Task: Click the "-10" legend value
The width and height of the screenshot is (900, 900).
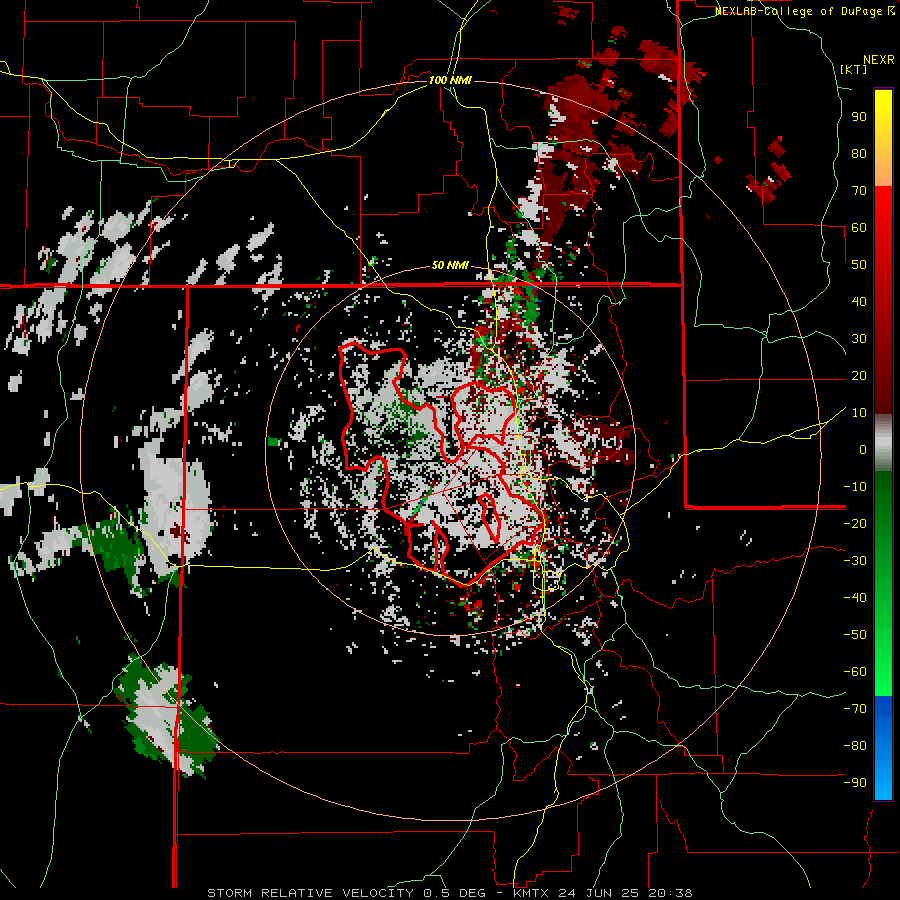Action: [x=855, y=487]
